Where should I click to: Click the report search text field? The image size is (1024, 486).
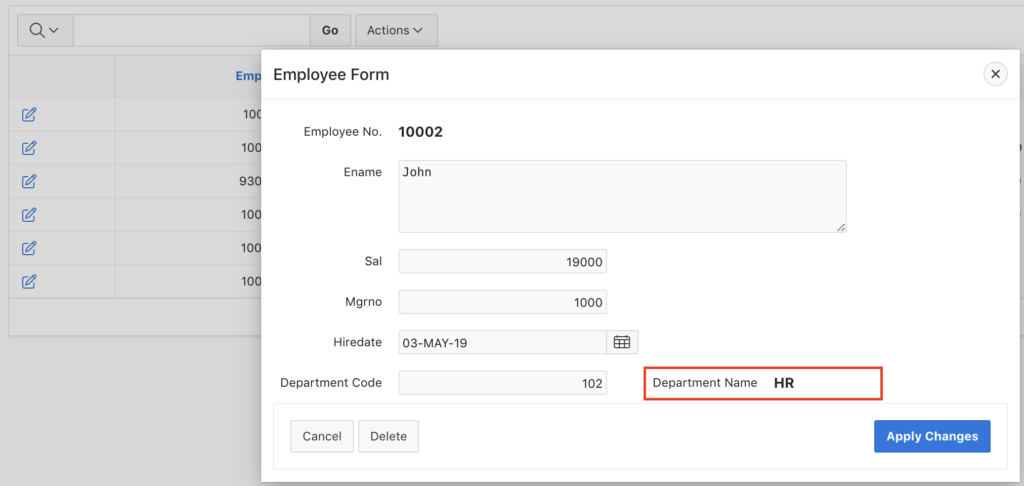[191, 30]
